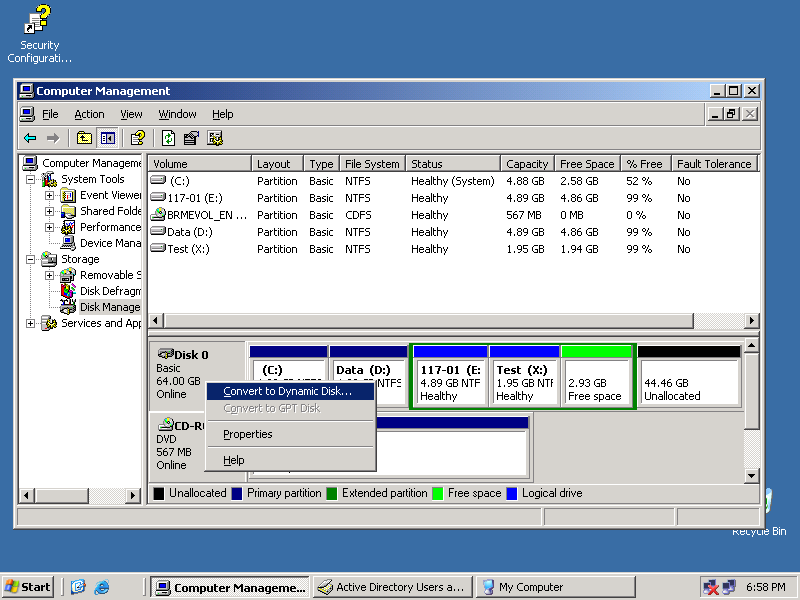This screenshot has height=600, width=800.
Task: Sort by the Free Space column header
Action: click(587, 164)
